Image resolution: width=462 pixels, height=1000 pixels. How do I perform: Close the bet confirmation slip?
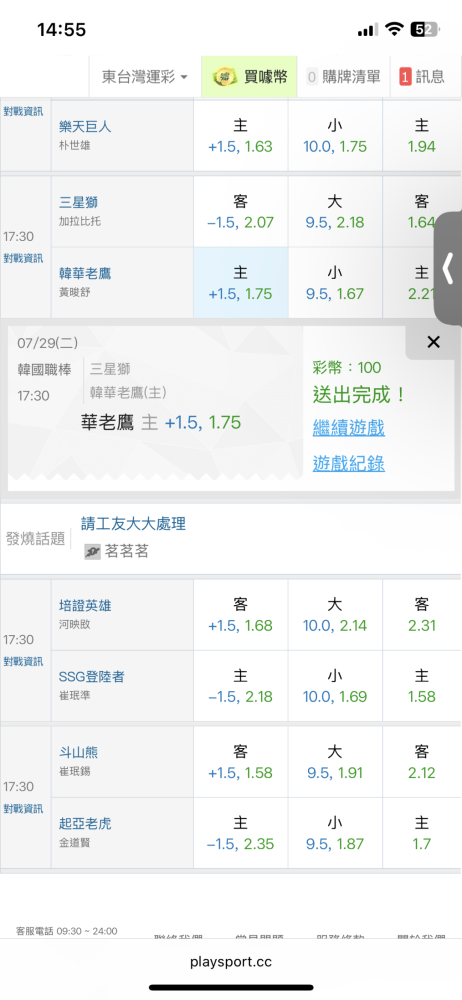(433, 342)
